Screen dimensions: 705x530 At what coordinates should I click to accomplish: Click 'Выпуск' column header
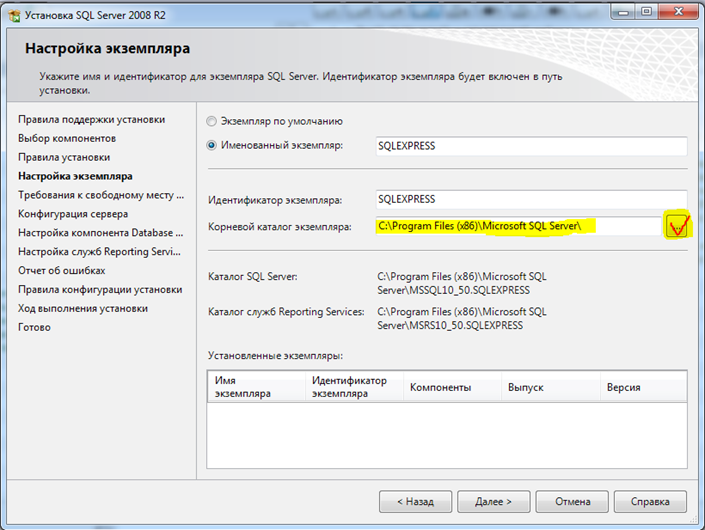click(551, 387)
